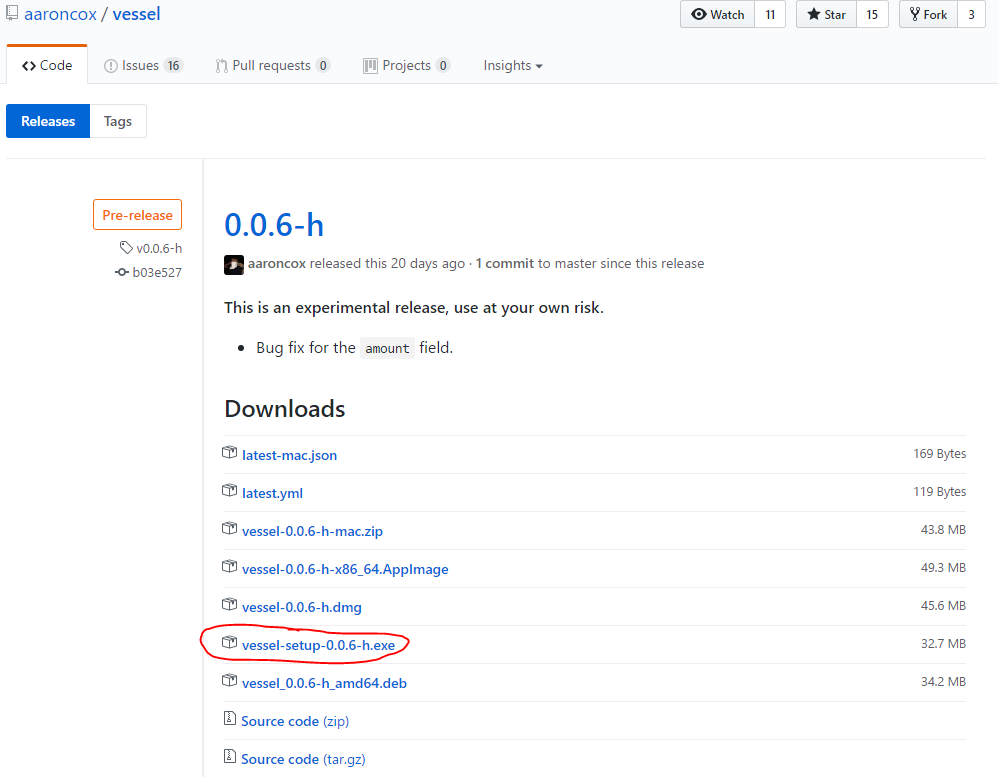Viewport: 998px width, 777px height.
Task: Open the Pull requests tab
Action: pos(272,65)
